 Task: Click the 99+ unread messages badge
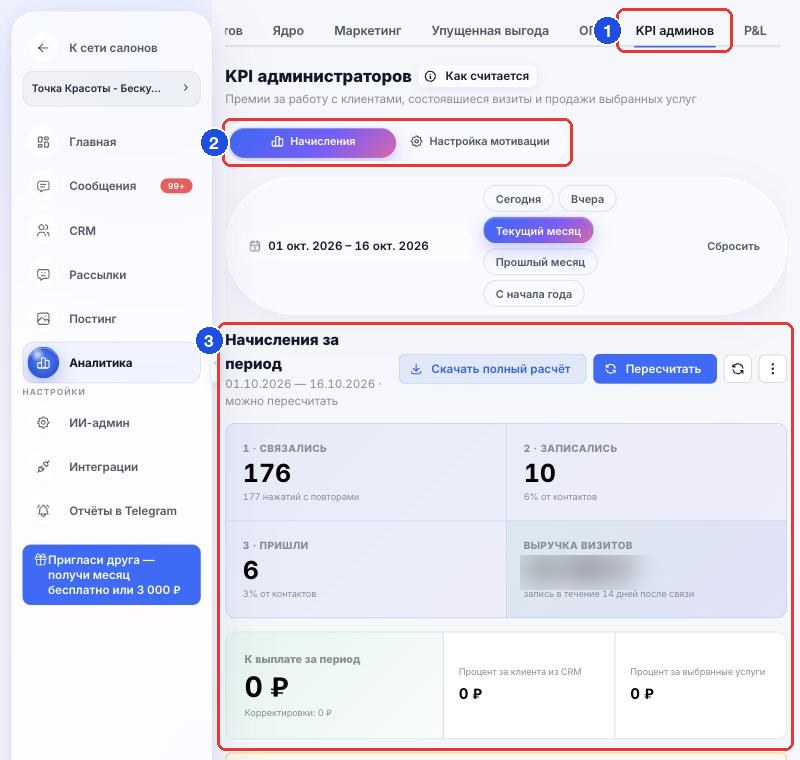176,186
